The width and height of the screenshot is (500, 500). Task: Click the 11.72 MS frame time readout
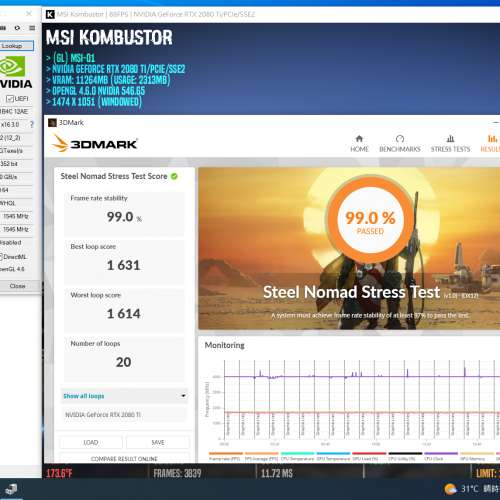(x=277, y=473)
